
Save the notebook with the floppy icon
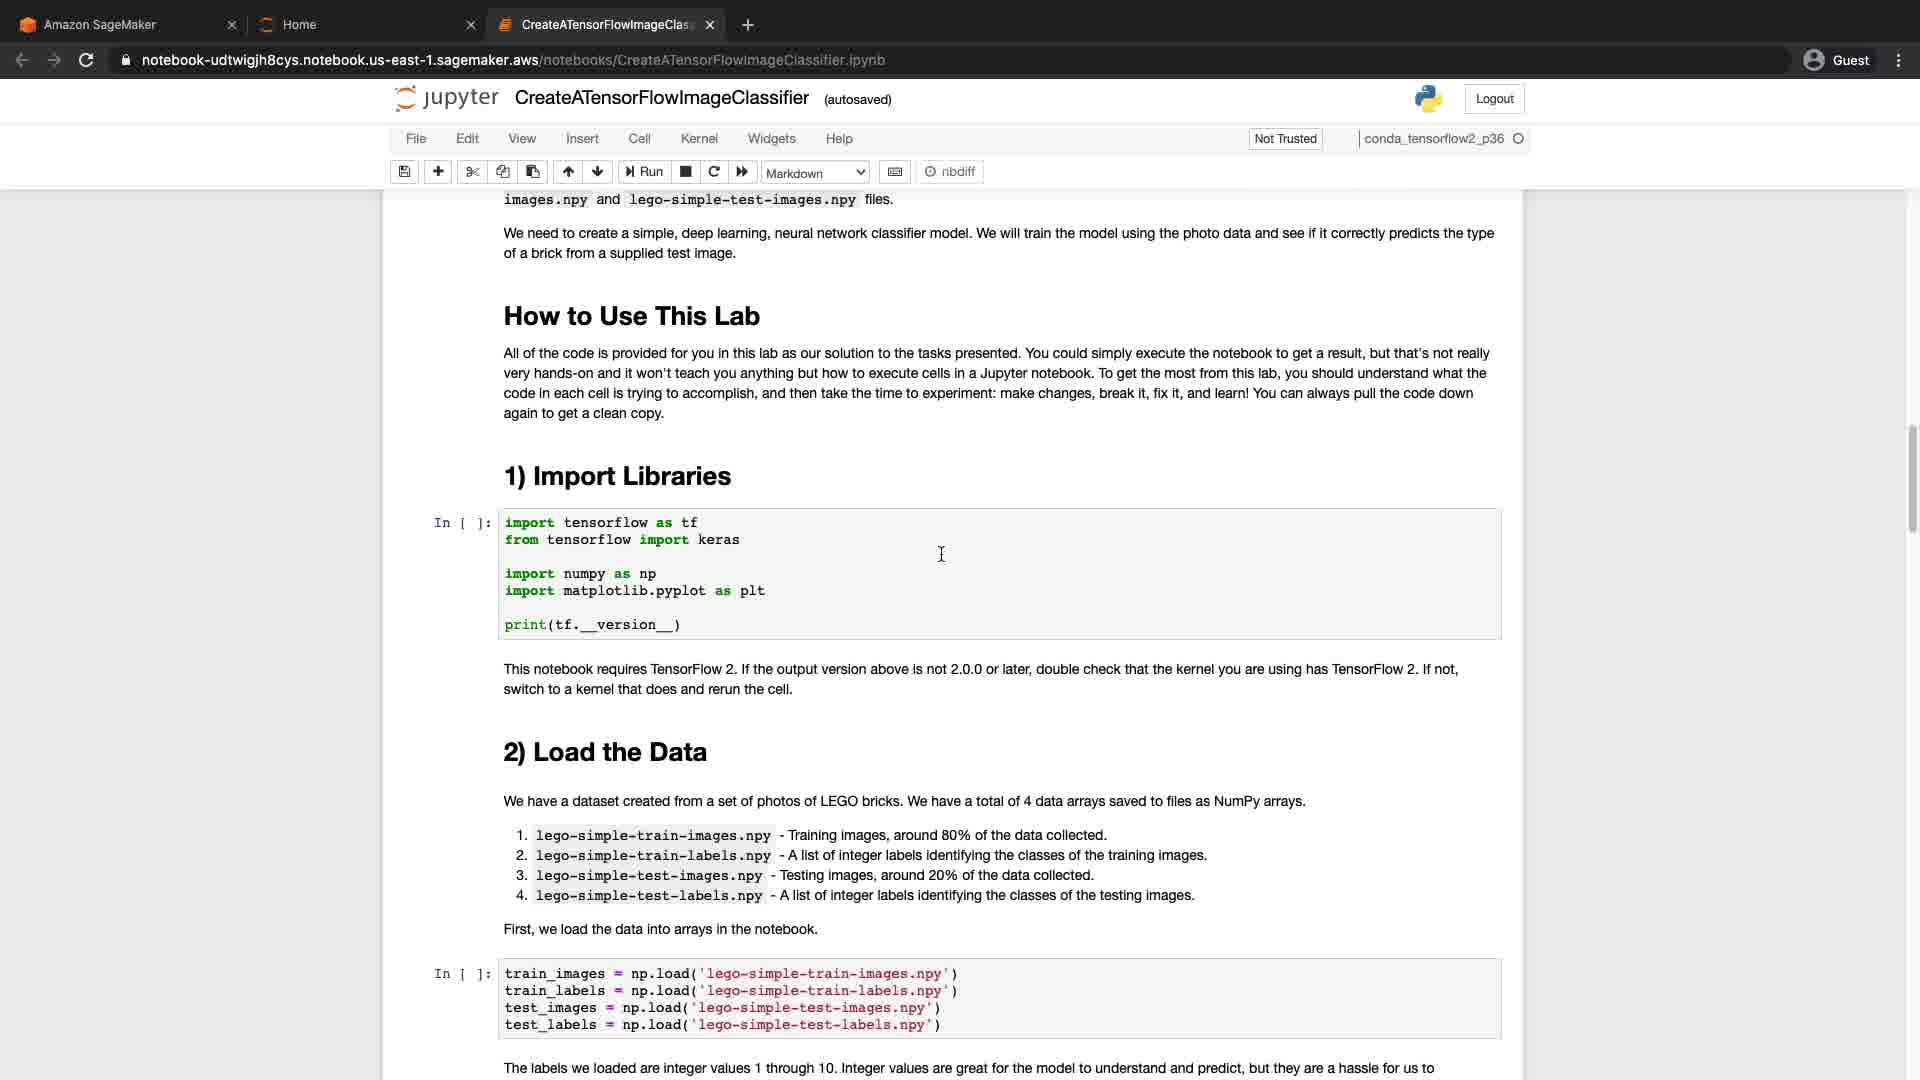[x=404, y=172]
